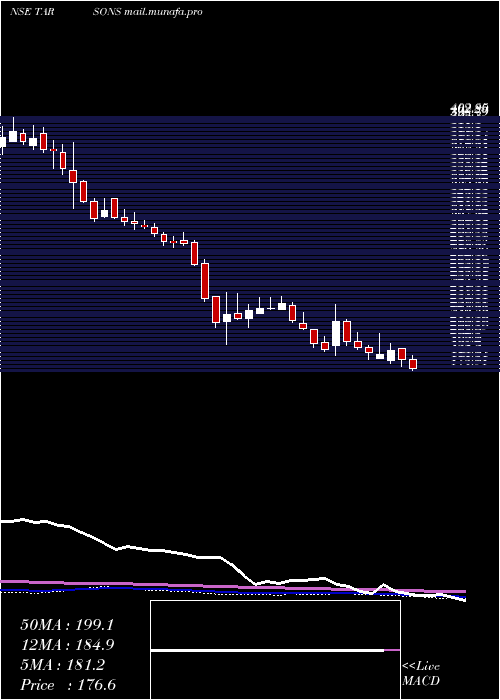The width and height of the screenshot is (500, 700).
Task: Click the '<<Live MACD' label
Action: click(421, 674)
